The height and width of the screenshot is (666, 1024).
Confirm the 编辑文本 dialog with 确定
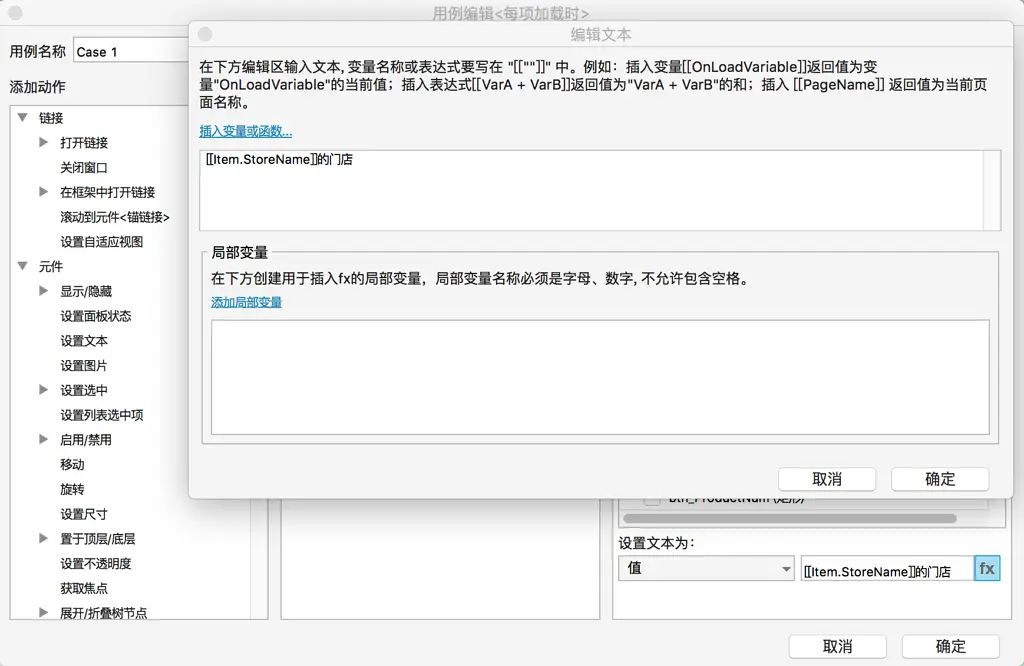click(x=939, y=479)
